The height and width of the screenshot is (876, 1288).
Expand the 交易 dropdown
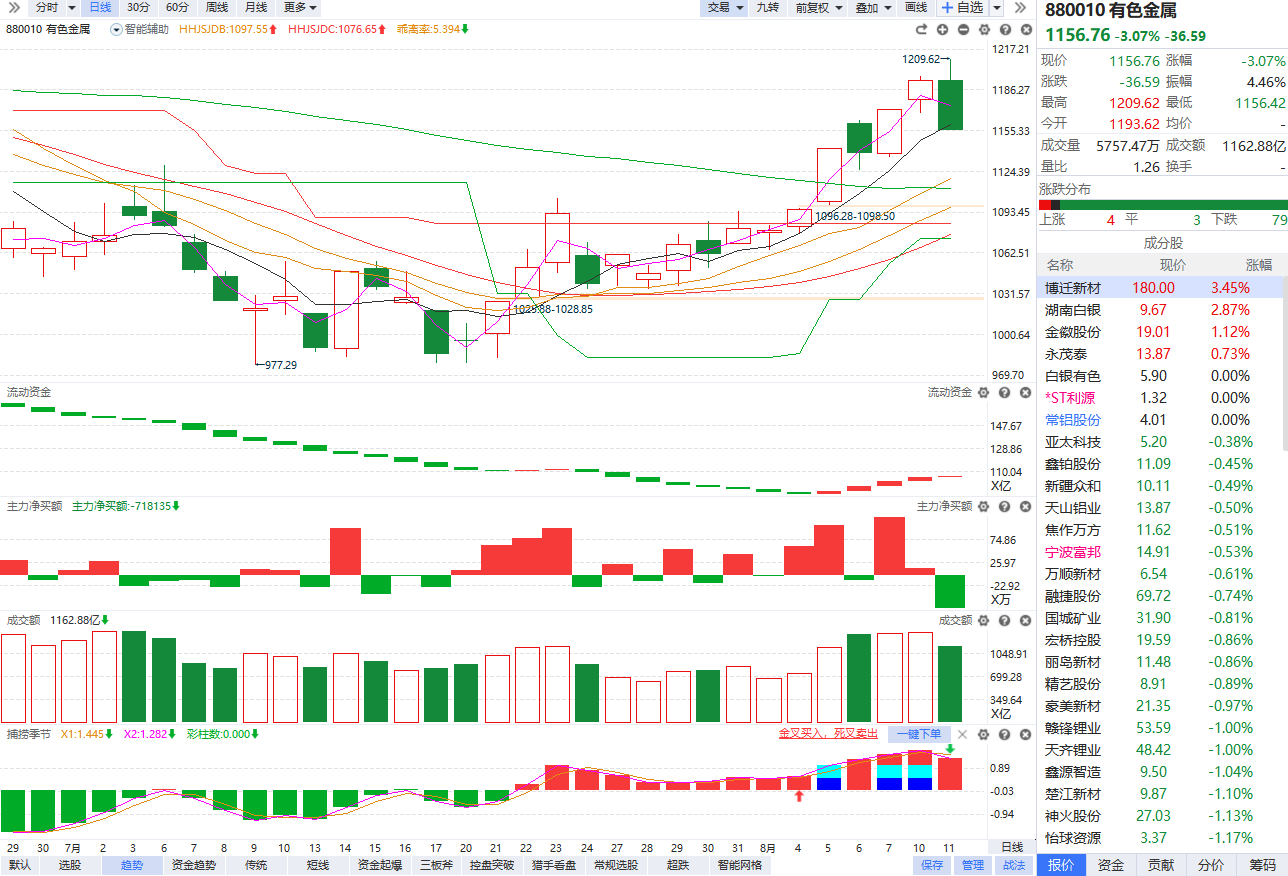[725, 7]
